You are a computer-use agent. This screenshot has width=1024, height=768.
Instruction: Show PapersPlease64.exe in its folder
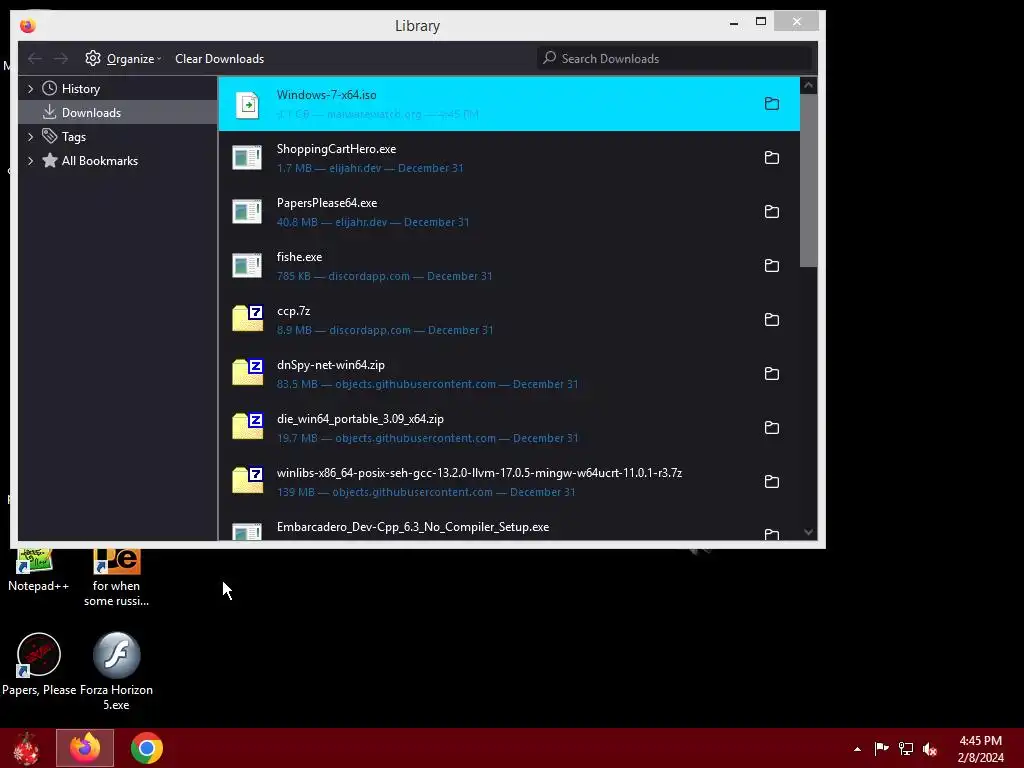coord(771,212)
